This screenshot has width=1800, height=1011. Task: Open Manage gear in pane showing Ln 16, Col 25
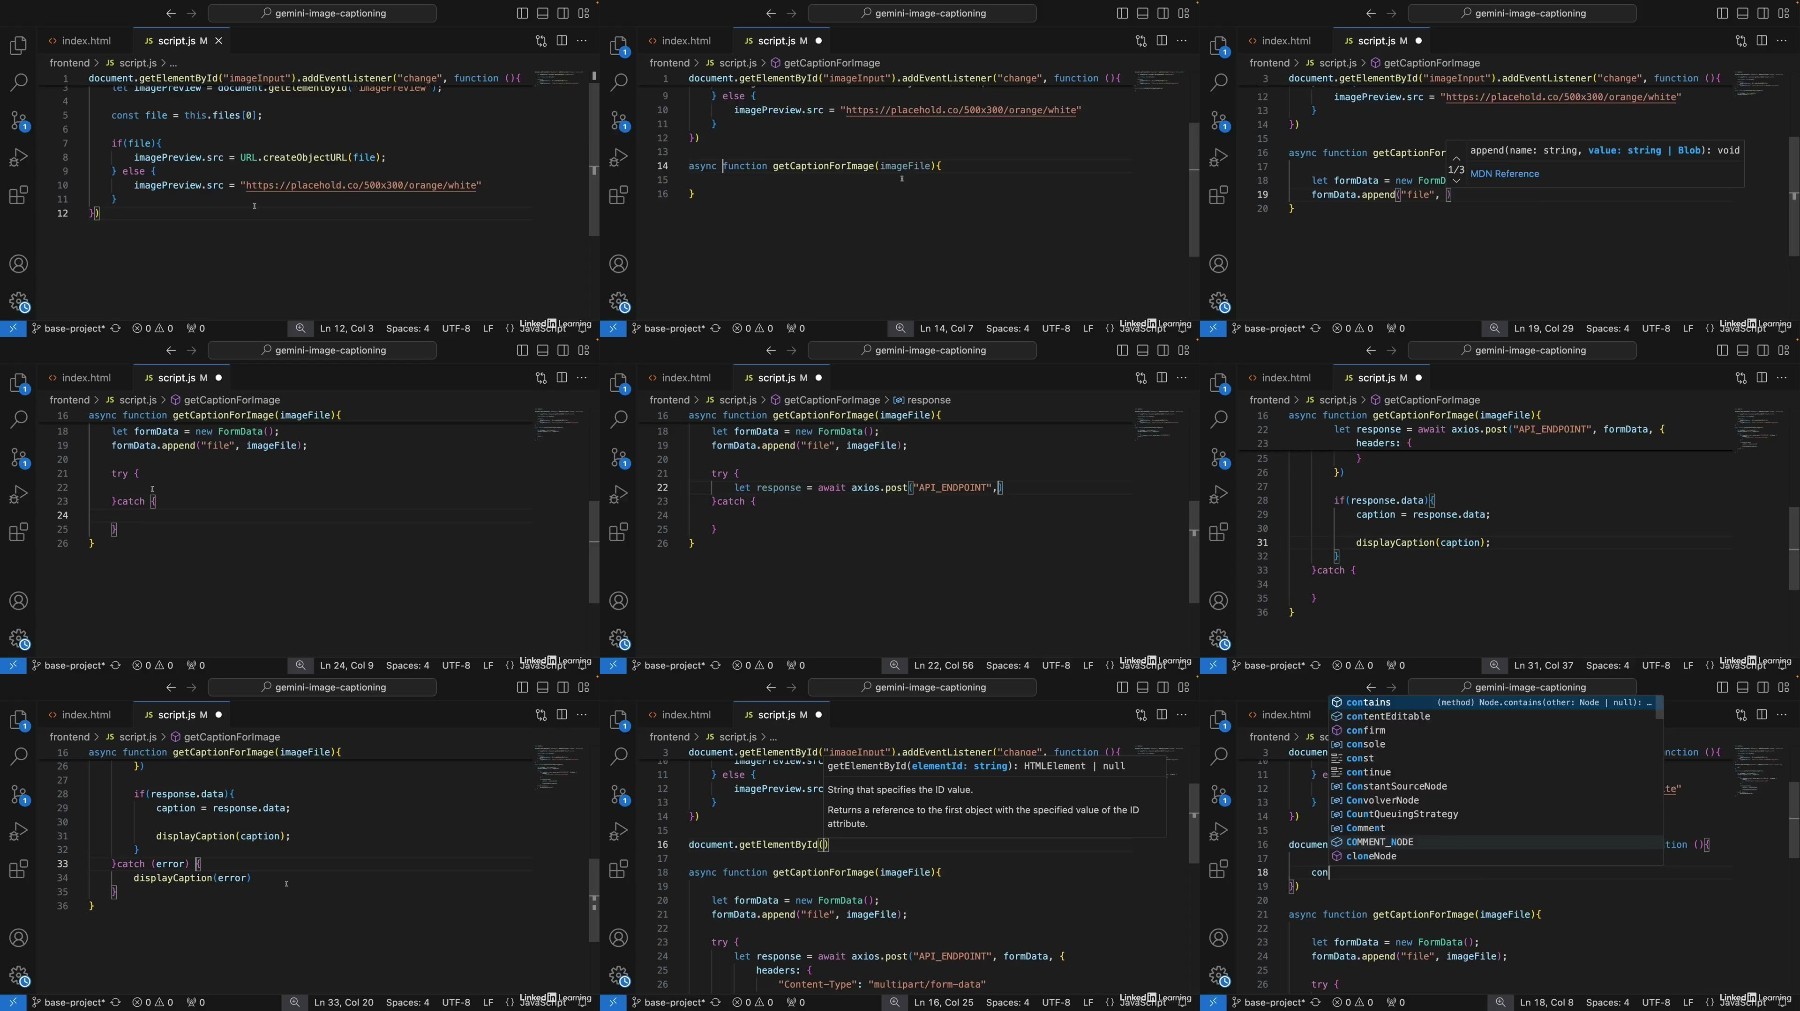619,976
